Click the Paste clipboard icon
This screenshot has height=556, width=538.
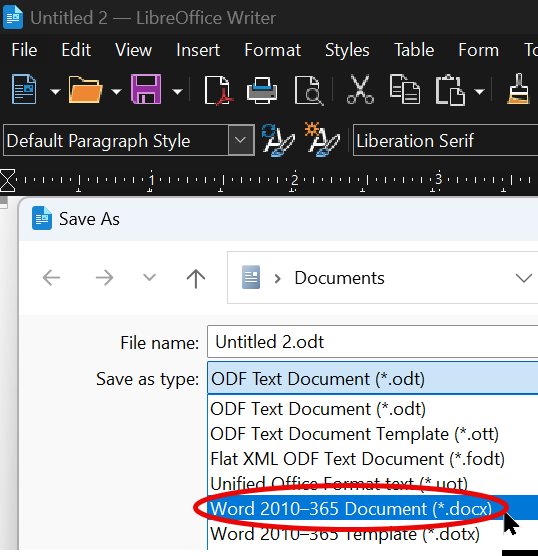(x=450, y=90)
